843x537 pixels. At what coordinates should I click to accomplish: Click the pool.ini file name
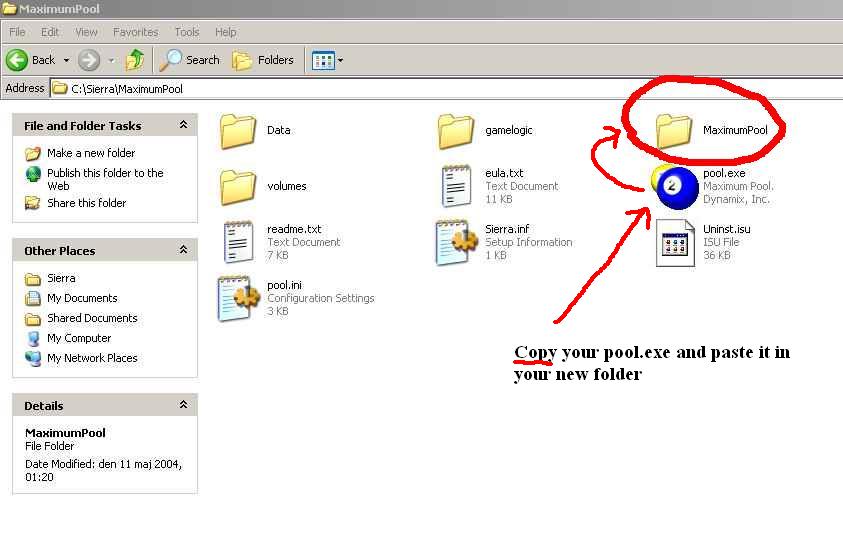pos(284,285)
